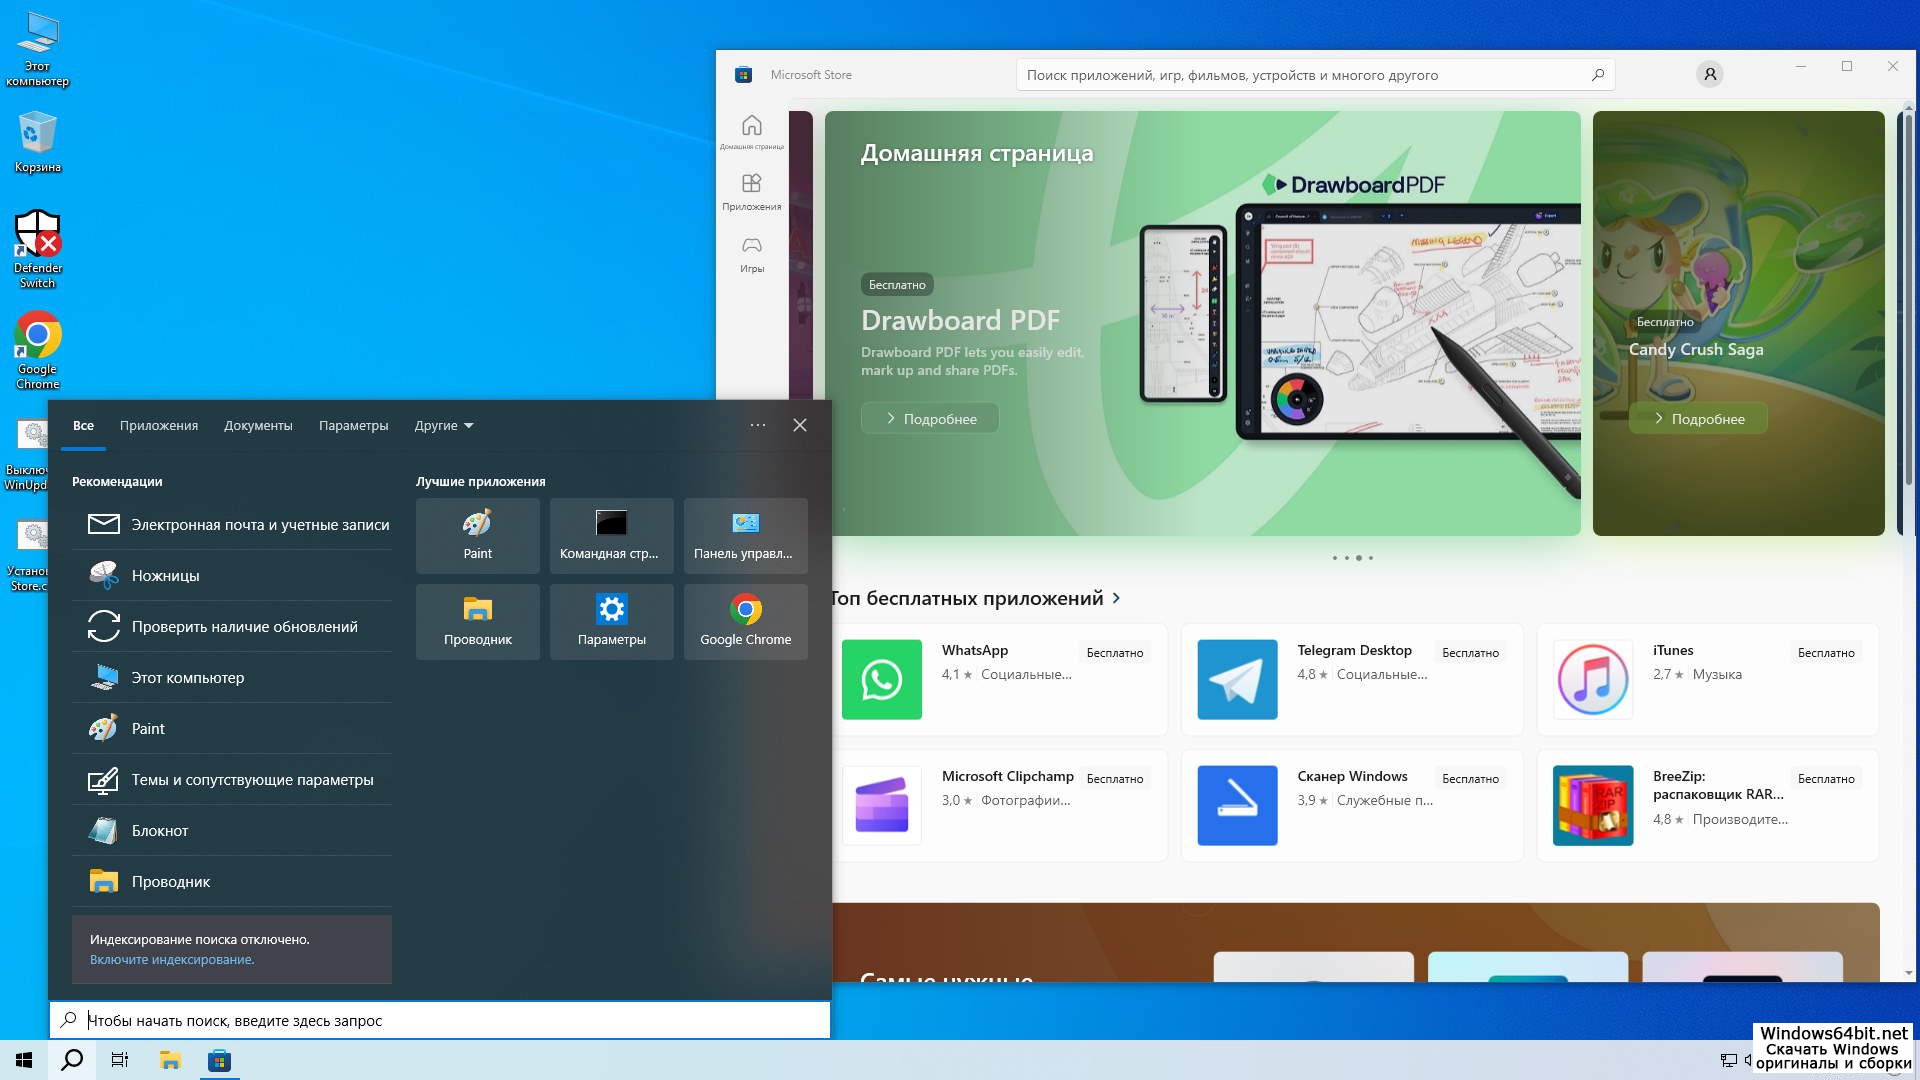1920x1080 pixels.
Task: Expand the Другие dropdown filter
Action: point(444,425)
